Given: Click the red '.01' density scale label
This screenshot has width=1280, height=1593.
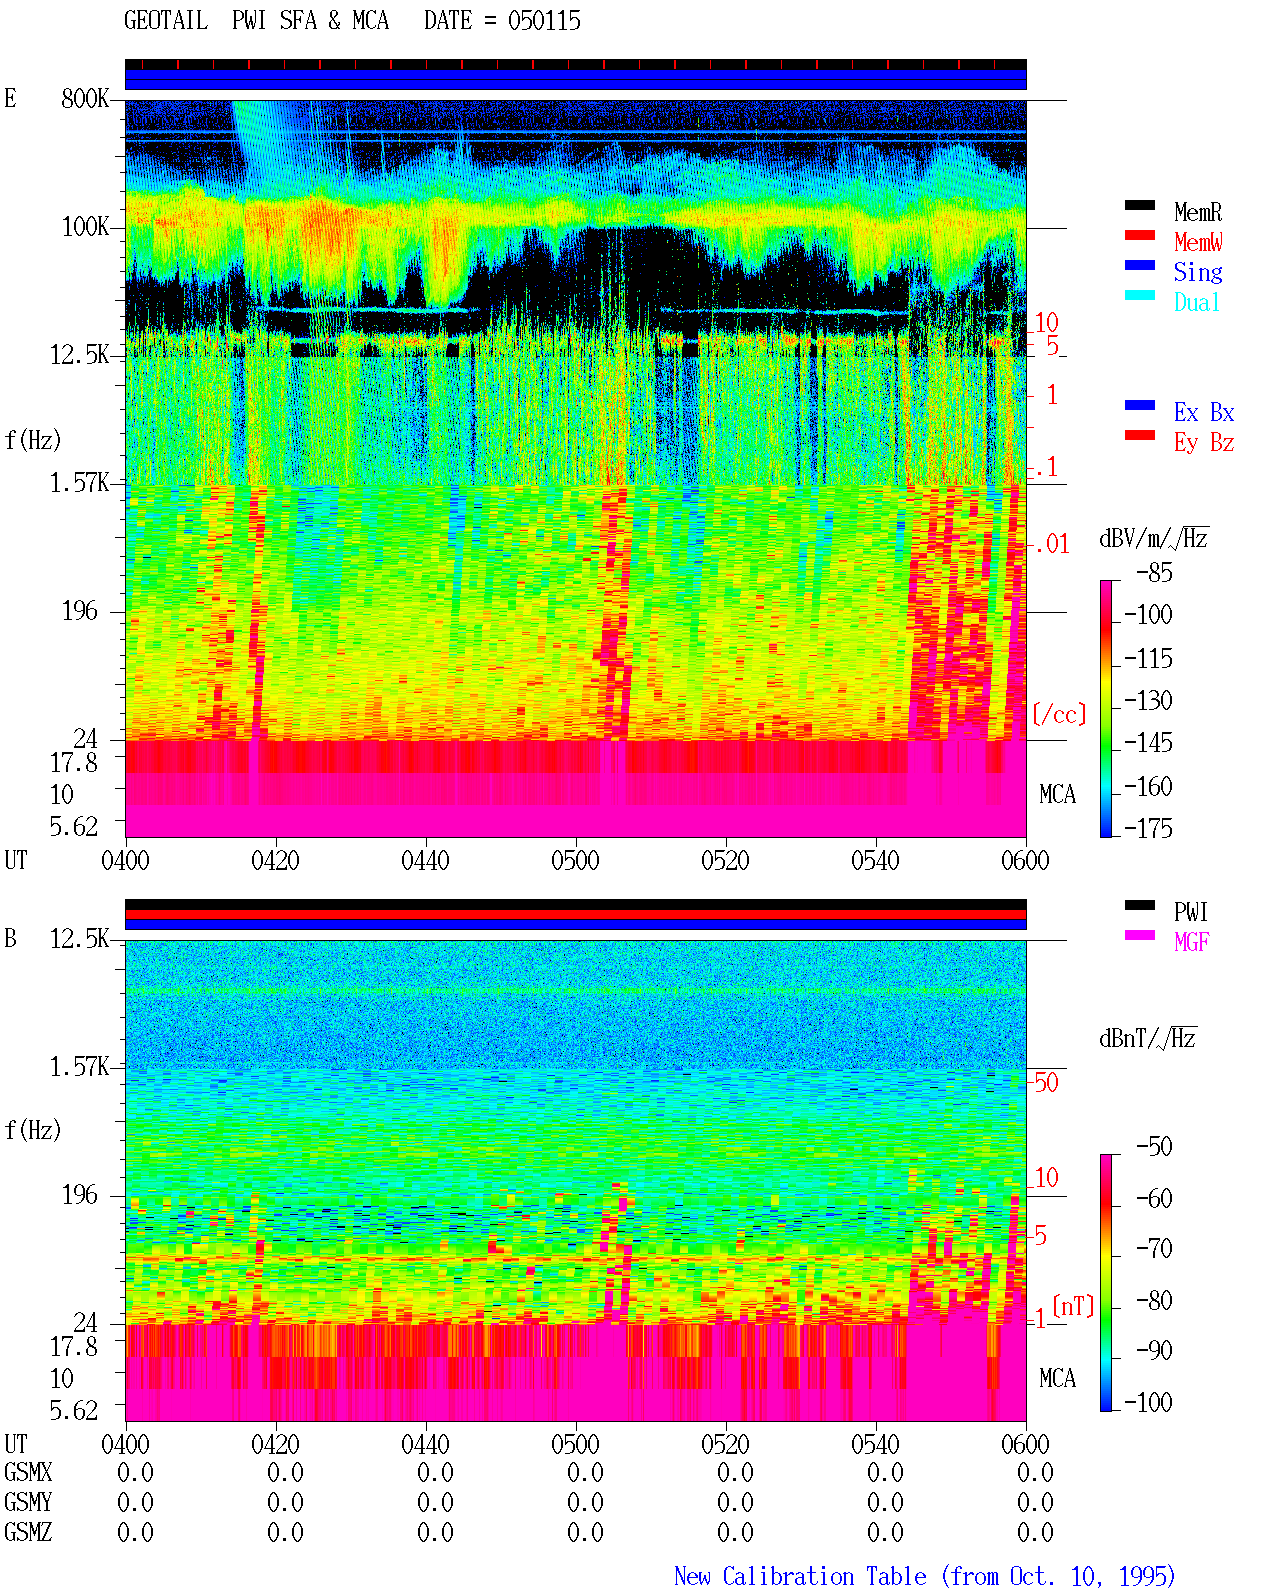Looking at the screenshot, I should click(x=1052, y=545).
